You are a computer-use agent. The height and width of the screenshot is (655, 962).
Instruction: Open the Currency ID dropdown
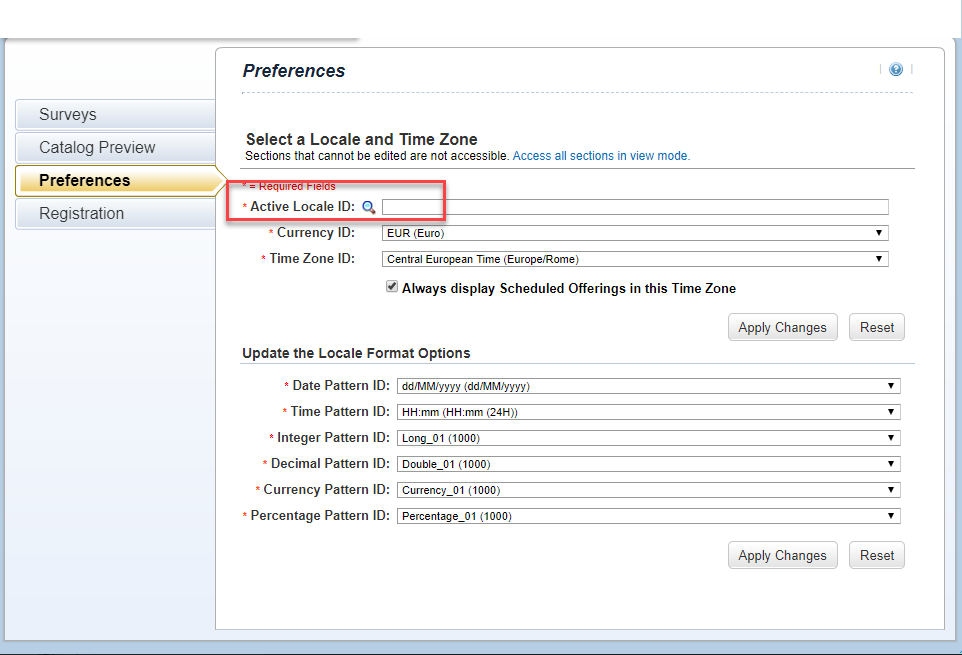coord(635,233)
